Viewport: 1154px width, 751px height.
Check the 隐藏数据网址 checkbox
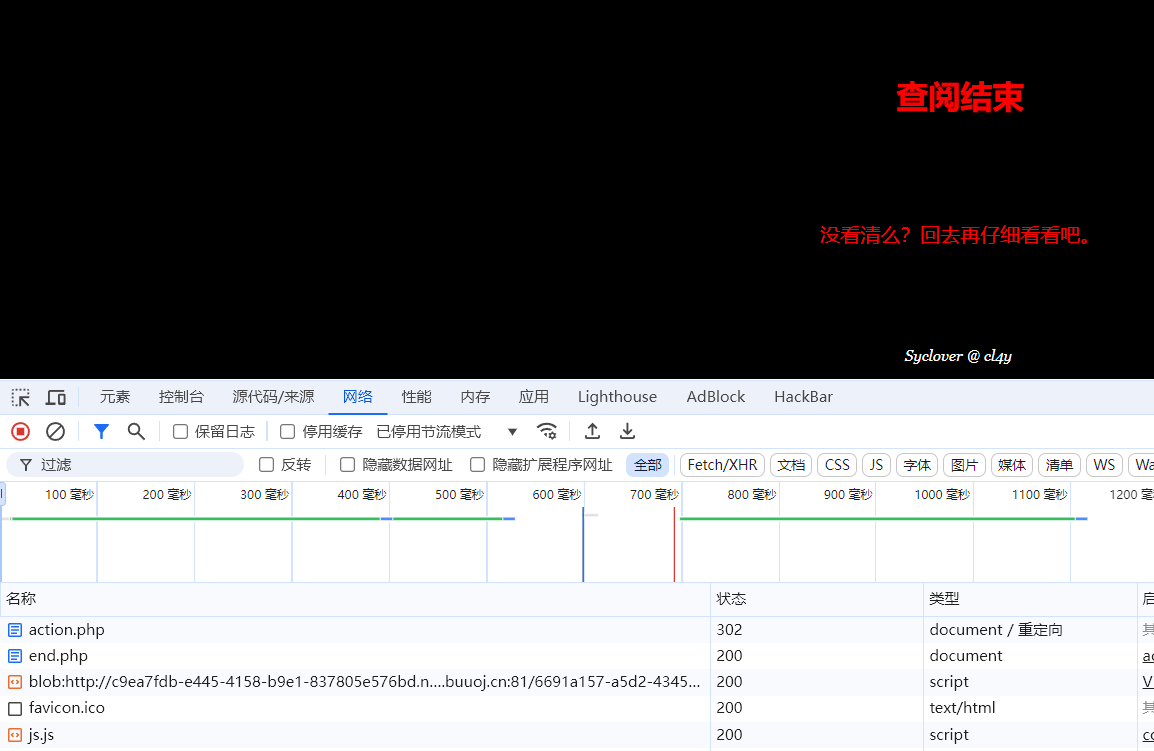(348, 465)
